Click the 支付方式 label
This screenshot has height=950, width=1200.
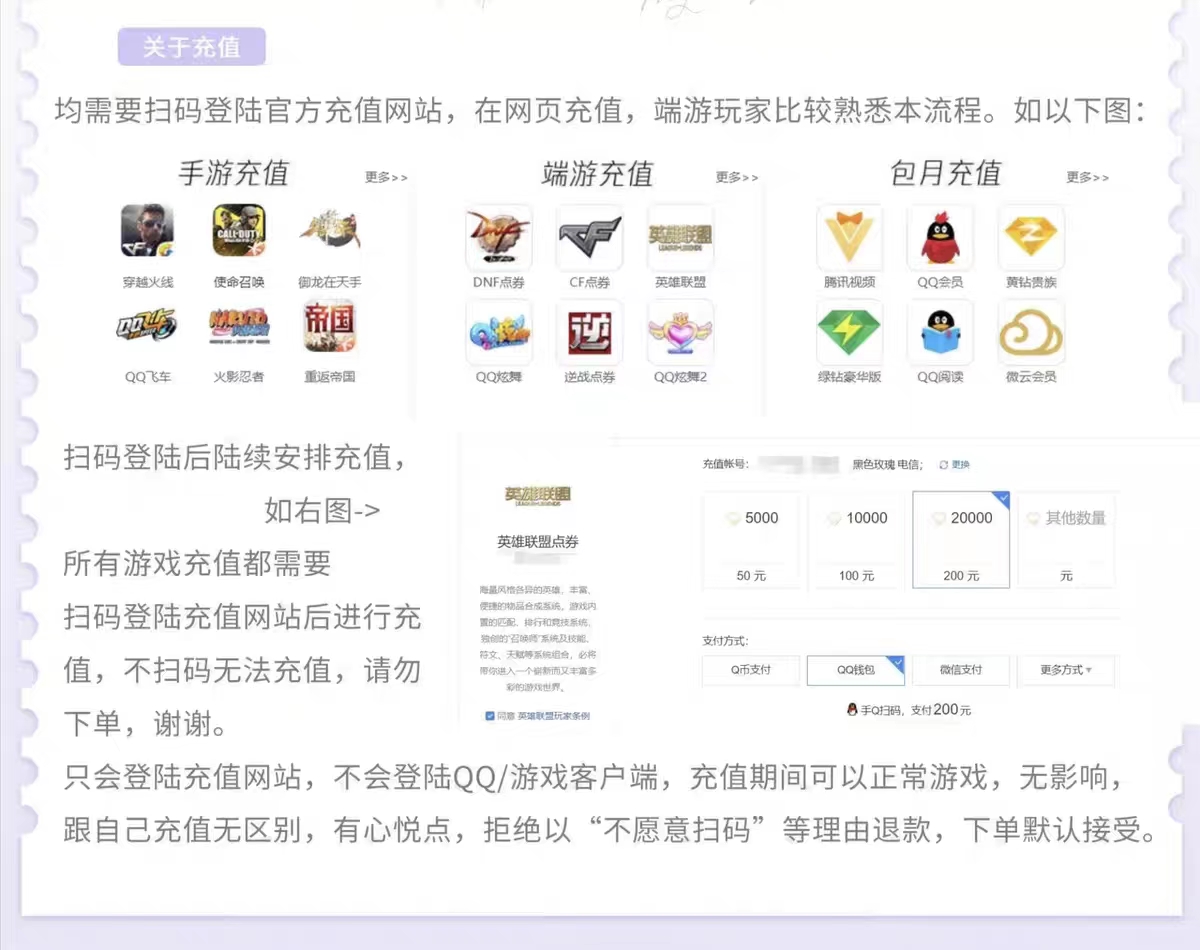tap(726, 640)
